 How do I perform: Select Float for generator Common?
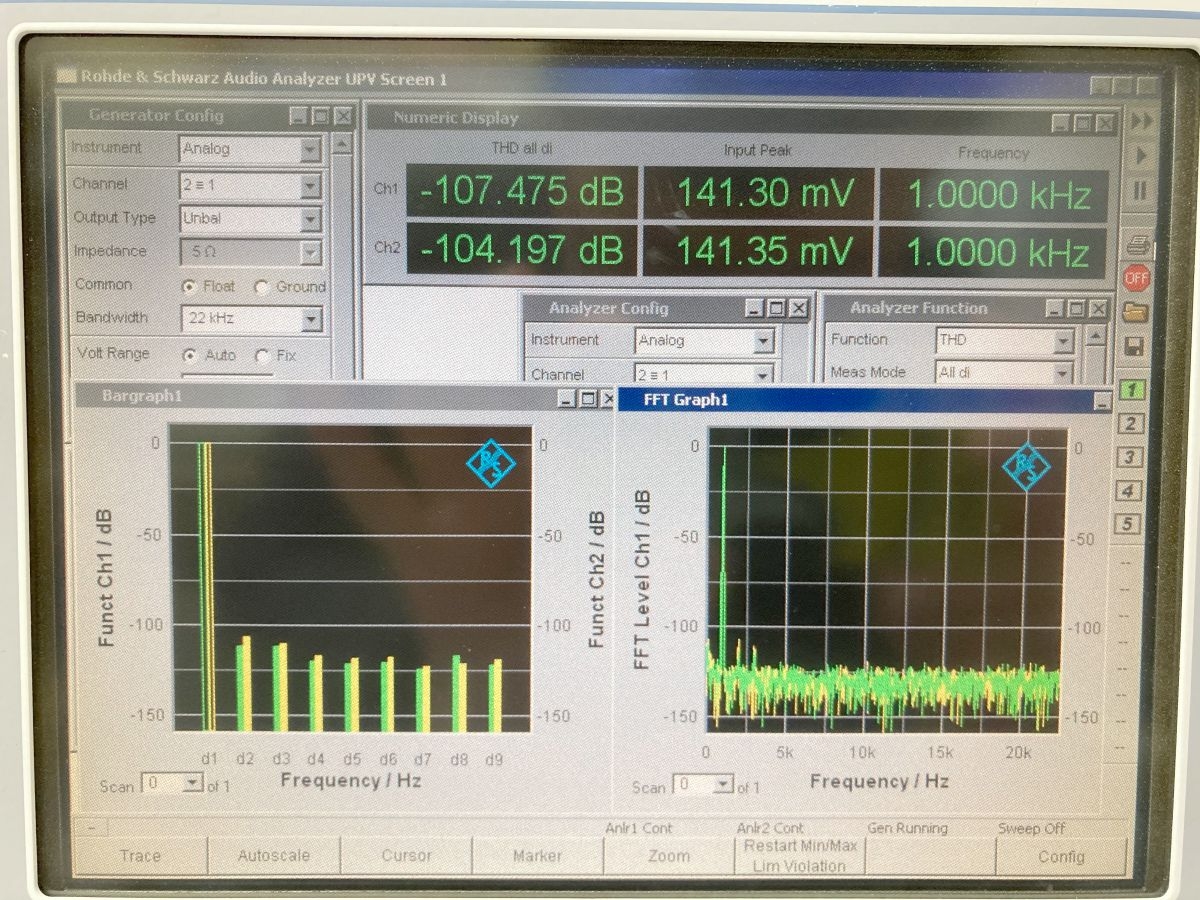[x=188, y=287]
